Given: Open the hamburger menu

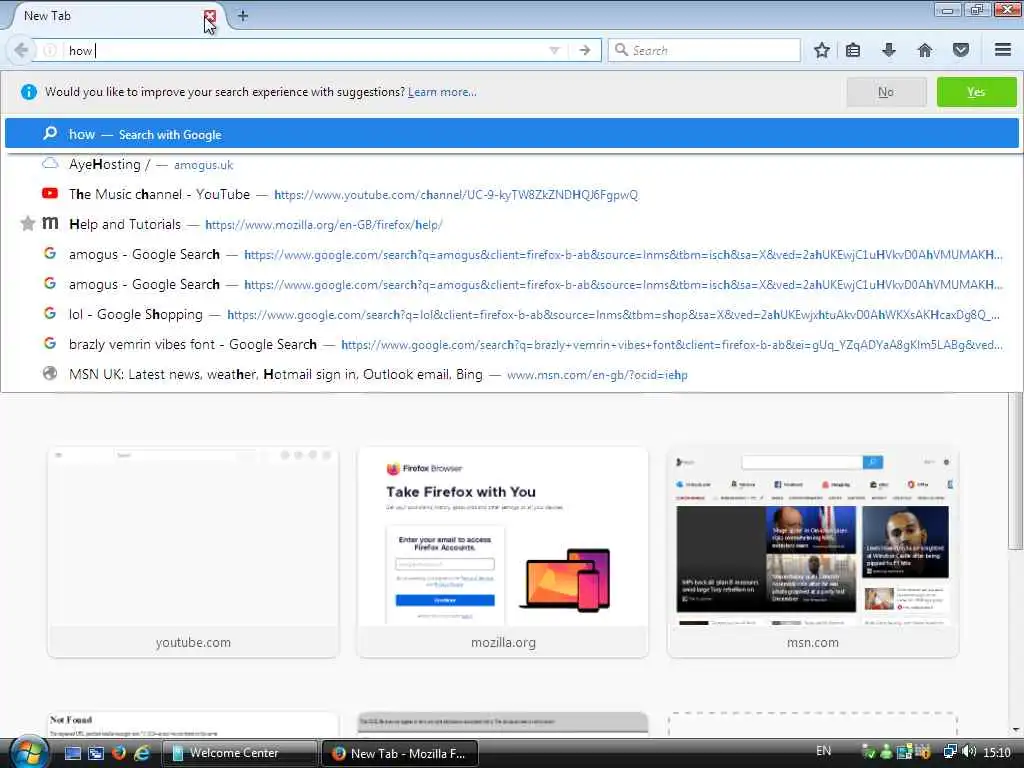Looking at the screenshot, I should 1003,50.
